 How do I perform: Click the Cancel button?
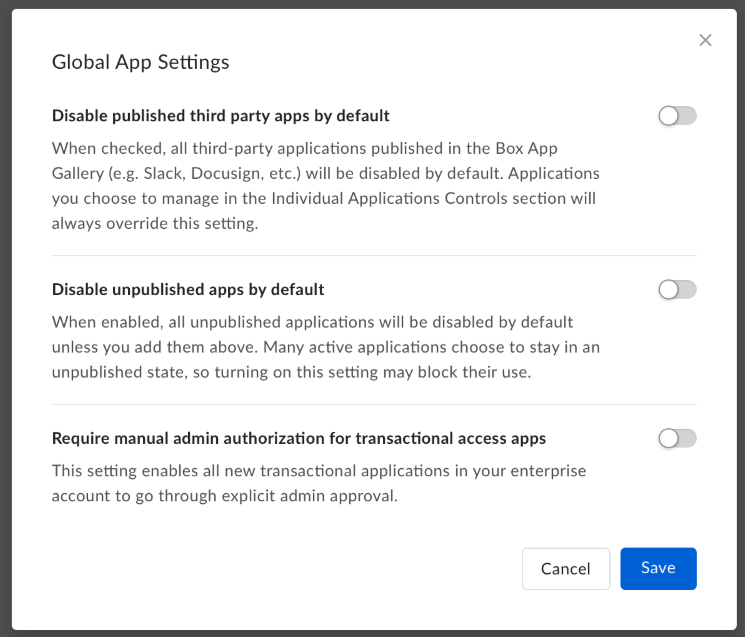click(565, 568)
